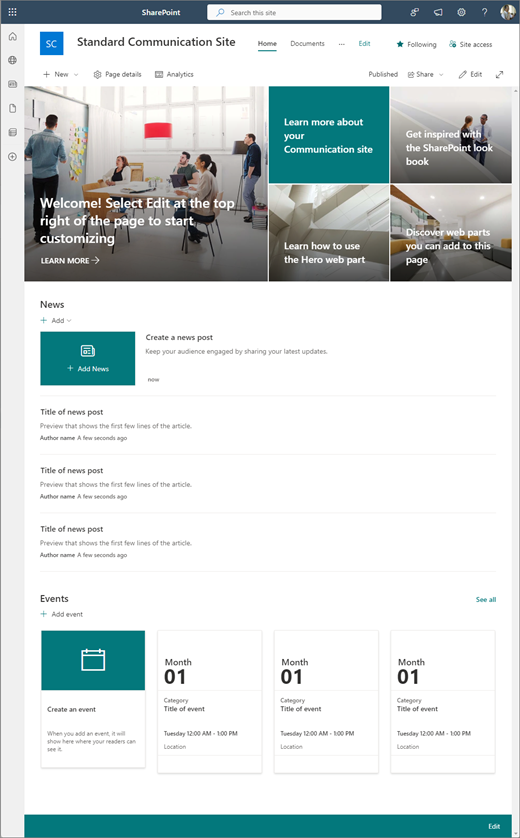The height and width of the screenshot is (838, 520).
Task: Click Edit link in site navigation
Action: coord(364,44)
